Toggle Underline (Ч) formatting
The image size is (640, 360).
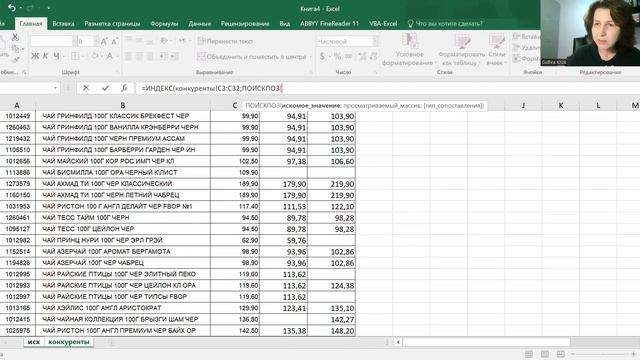pos(56,56)
